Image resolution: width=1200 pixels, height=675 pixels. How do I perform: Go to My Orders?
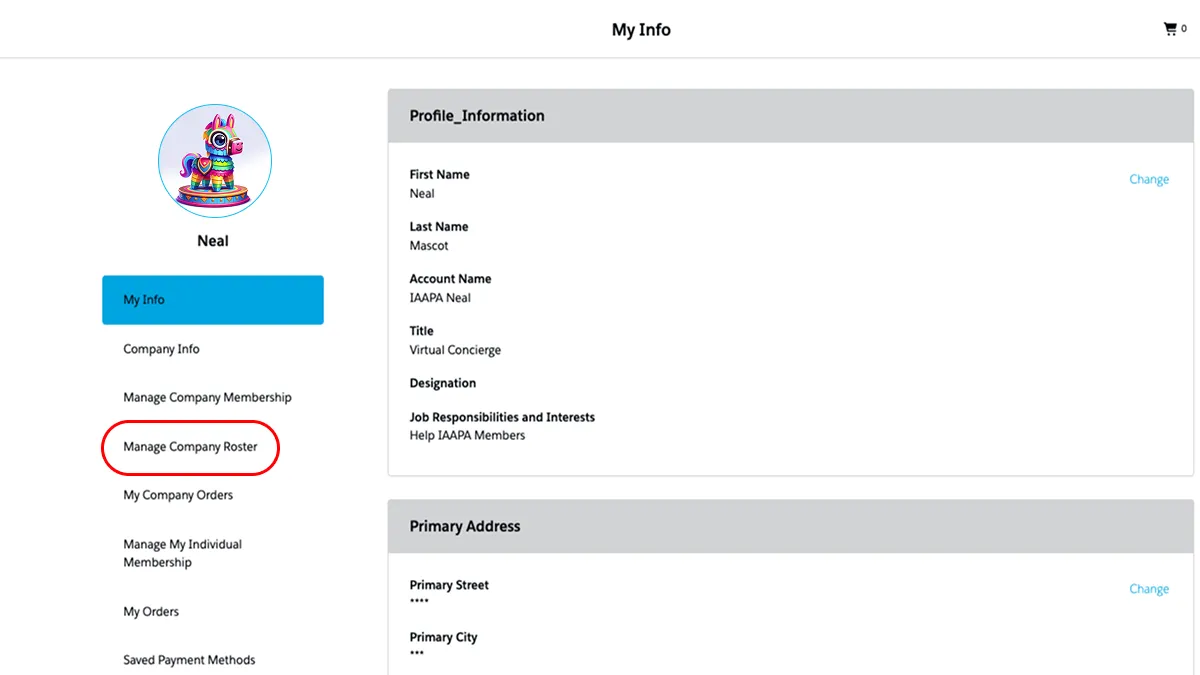click(151, 611)
